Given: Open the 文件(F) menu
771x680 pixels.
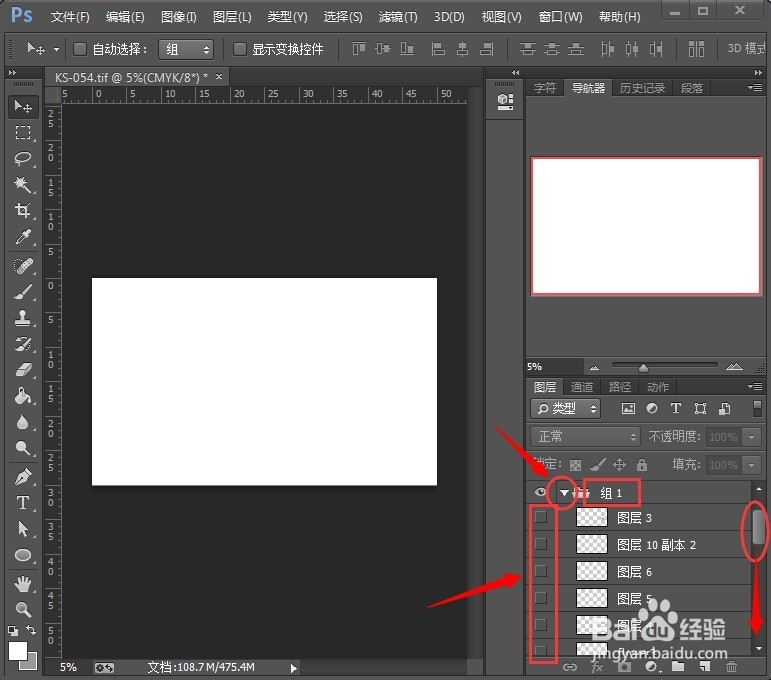Looking at the screenshot, I should 70,17.
